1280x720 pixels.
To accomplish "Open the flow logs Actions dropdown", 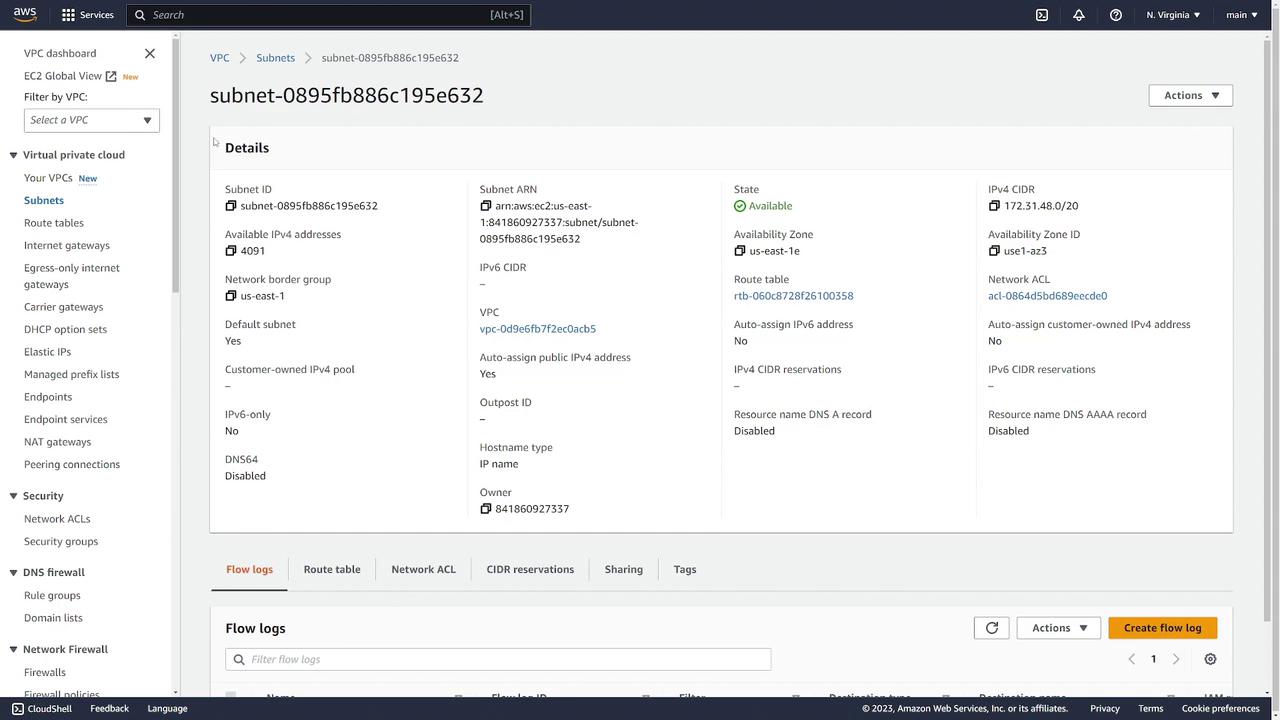I will click(1059, 628).
